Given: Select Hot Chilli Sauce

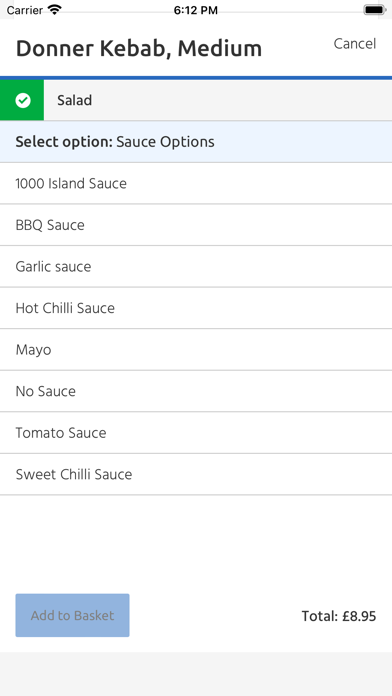Looking at the screenshot, I should click(196, 308).
